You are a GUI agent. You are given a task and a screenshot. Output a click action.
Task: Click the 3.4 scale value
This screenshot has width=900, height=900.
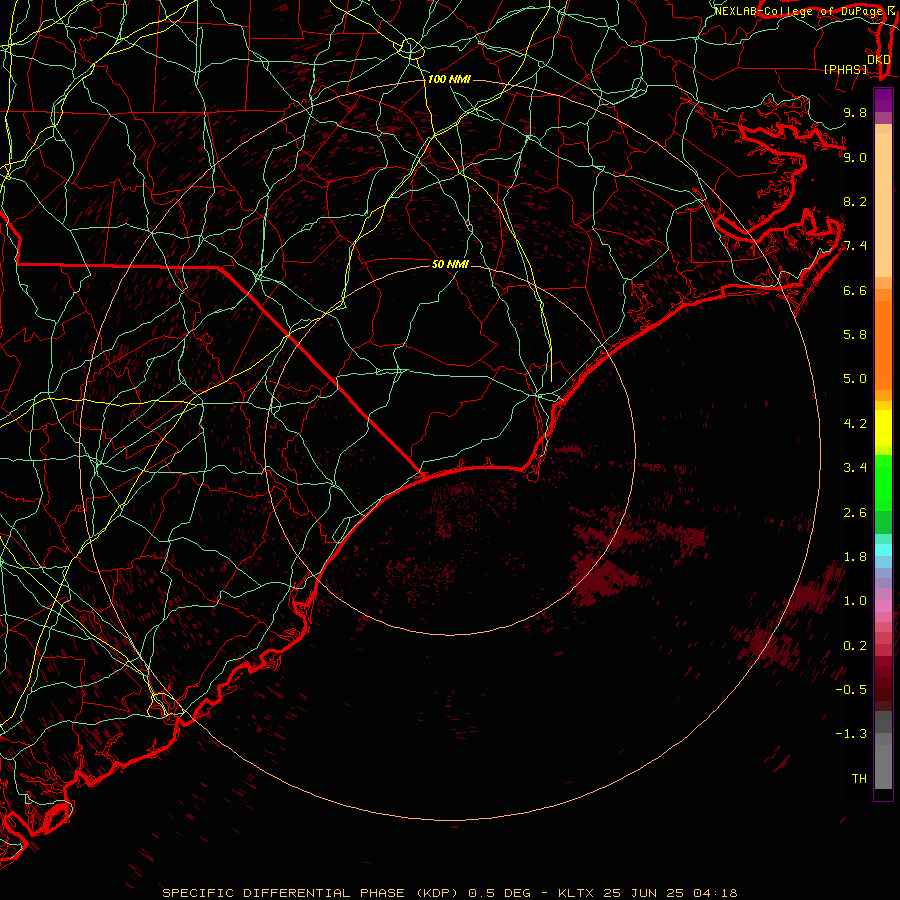855,468
